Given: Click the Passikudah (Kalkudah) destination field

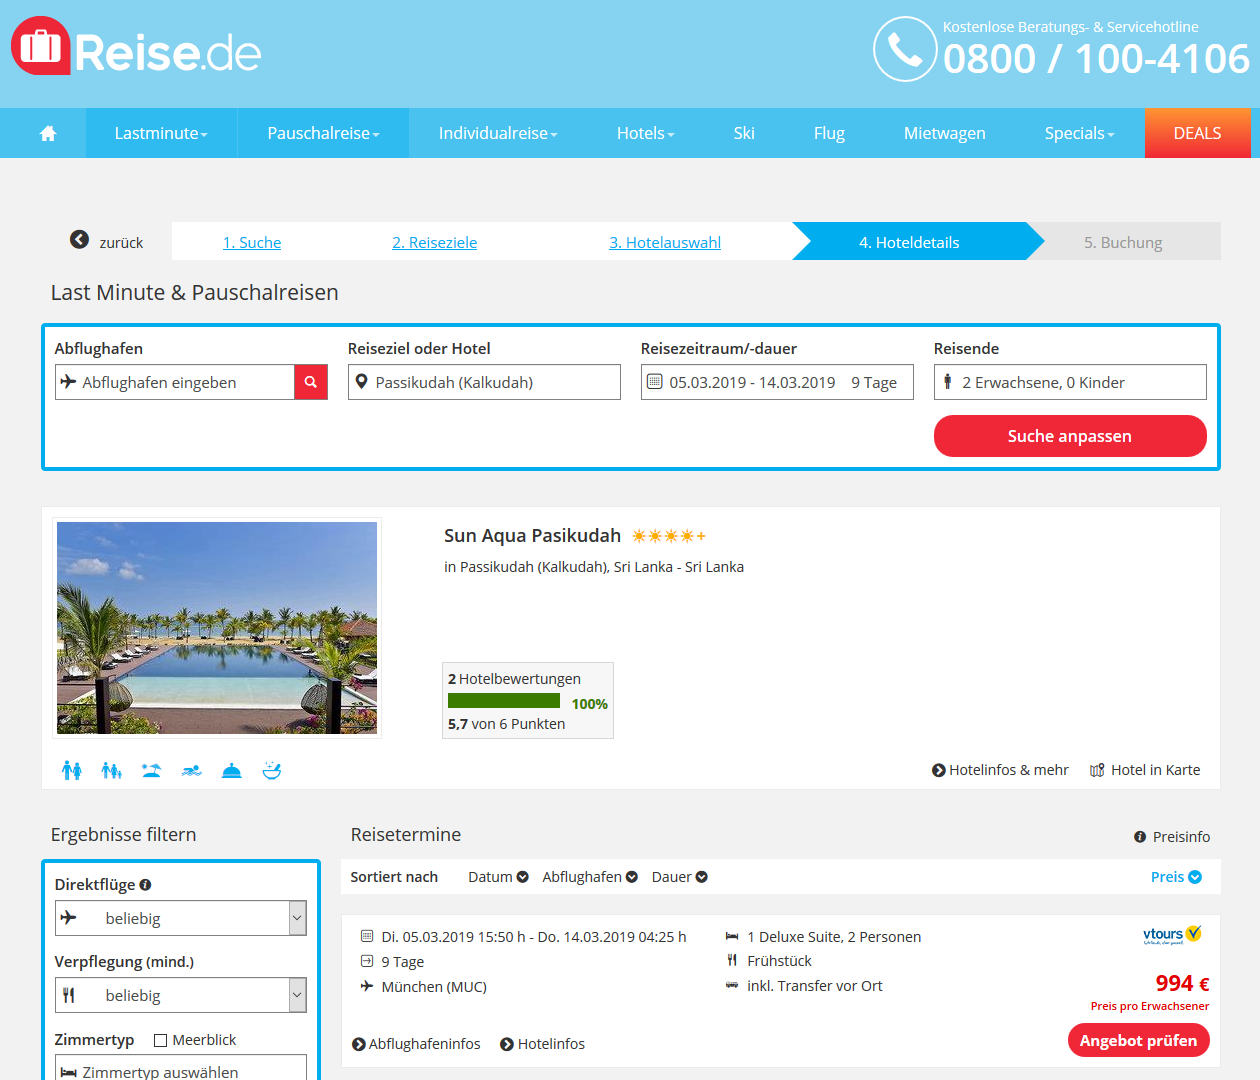Looking at the screenshot, I should [x=484, y=382].
